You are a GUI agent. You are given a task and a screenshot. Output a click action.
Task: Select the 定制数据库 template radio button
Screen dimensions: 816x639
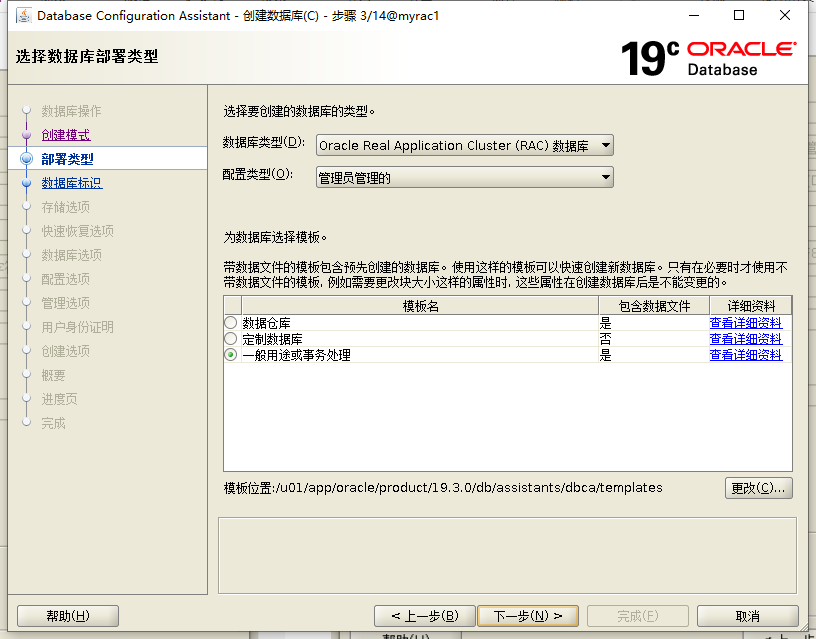231,339
